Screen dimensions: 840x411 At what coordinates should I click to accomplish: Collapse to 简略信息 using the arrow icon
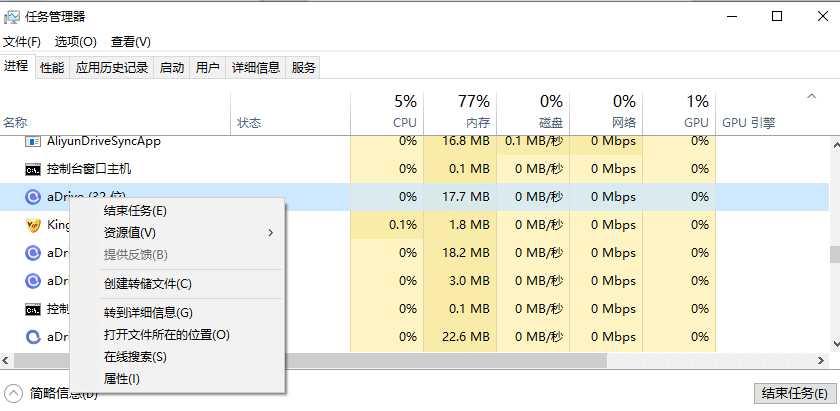(x=14, y=393)
